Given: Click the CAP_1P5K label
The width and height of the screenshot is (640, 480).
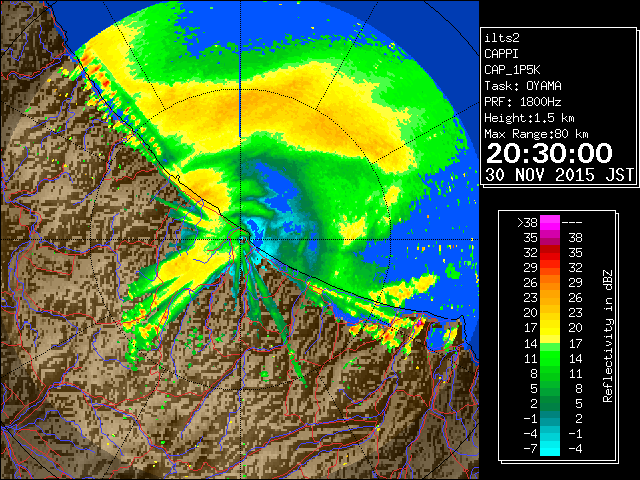Looking at the screenshot, I should tap(512, 70).
